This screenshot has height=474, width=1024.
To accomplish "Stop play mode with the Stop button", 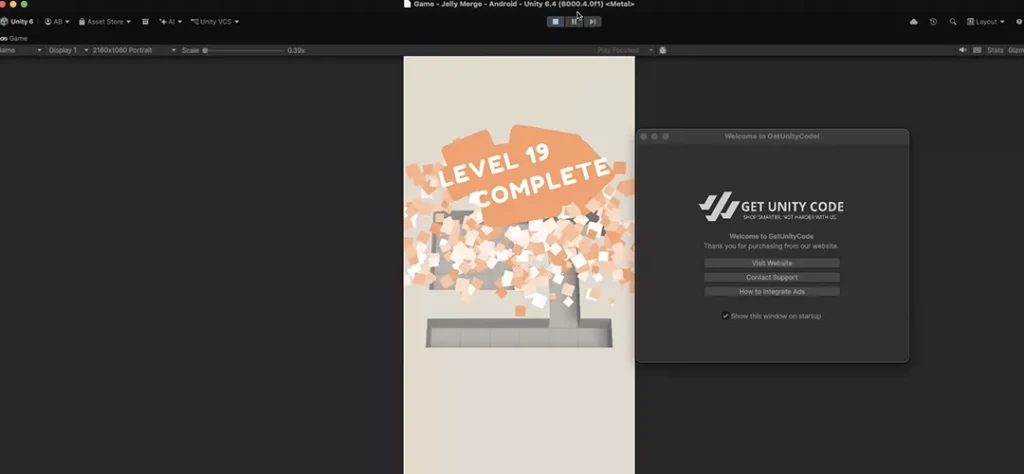I will pyautogui.click(x=556, y=22).
